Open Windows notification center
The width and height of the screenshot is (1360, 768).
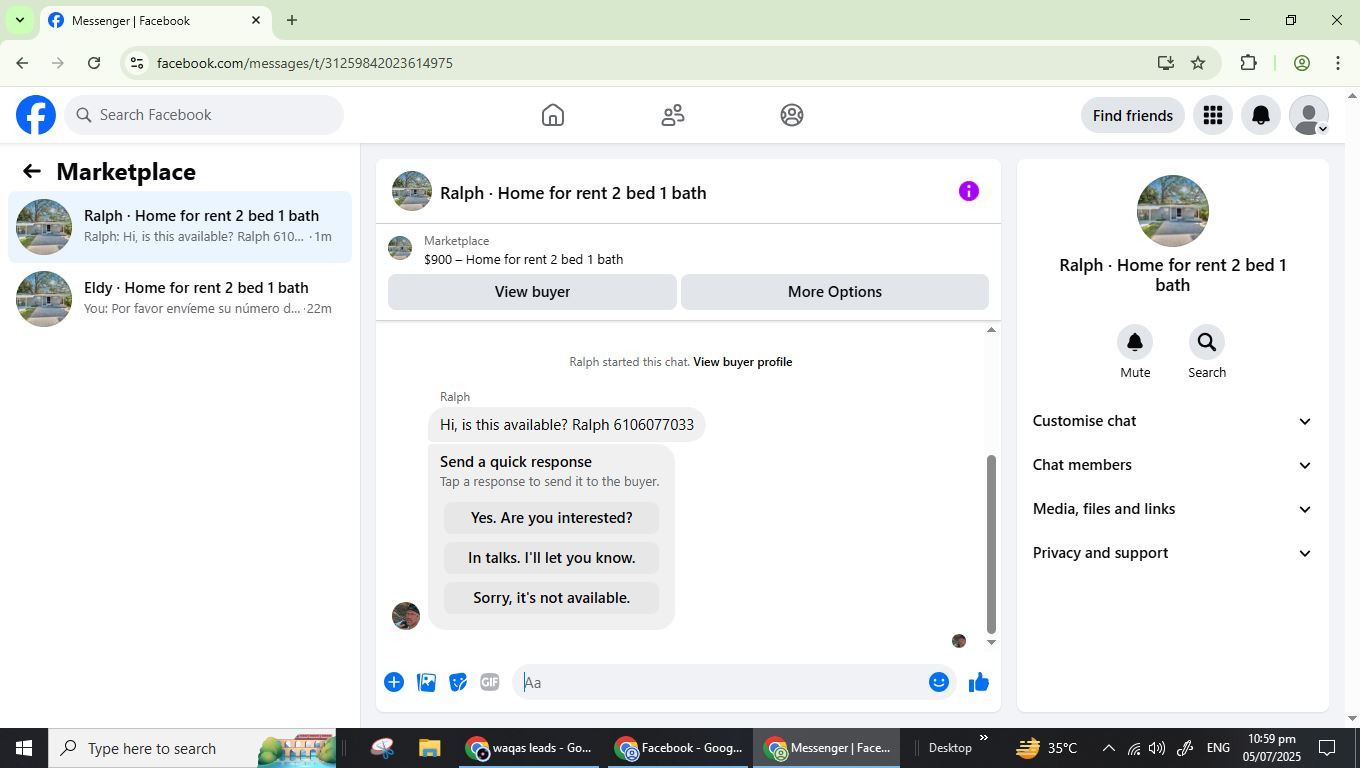1327,748
